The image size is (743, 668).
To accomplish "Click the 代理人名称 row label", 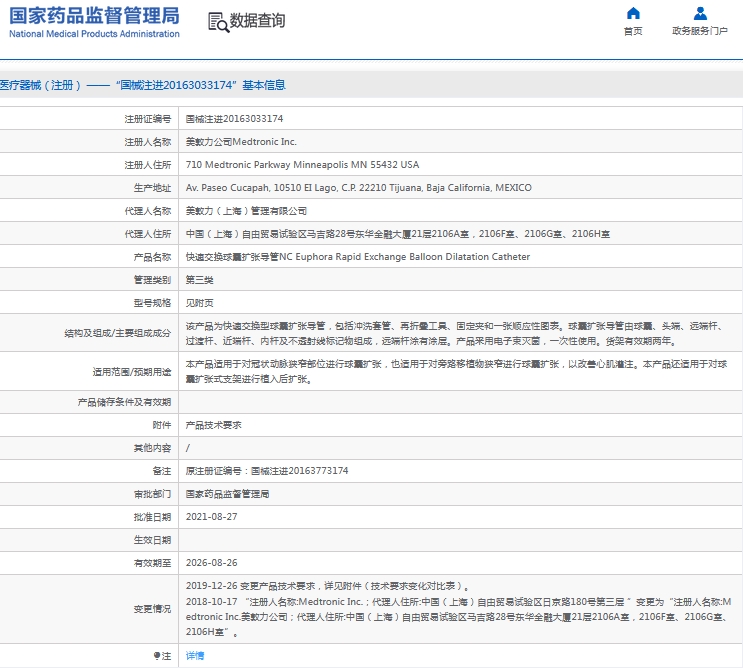I will (x=147, y=211).
